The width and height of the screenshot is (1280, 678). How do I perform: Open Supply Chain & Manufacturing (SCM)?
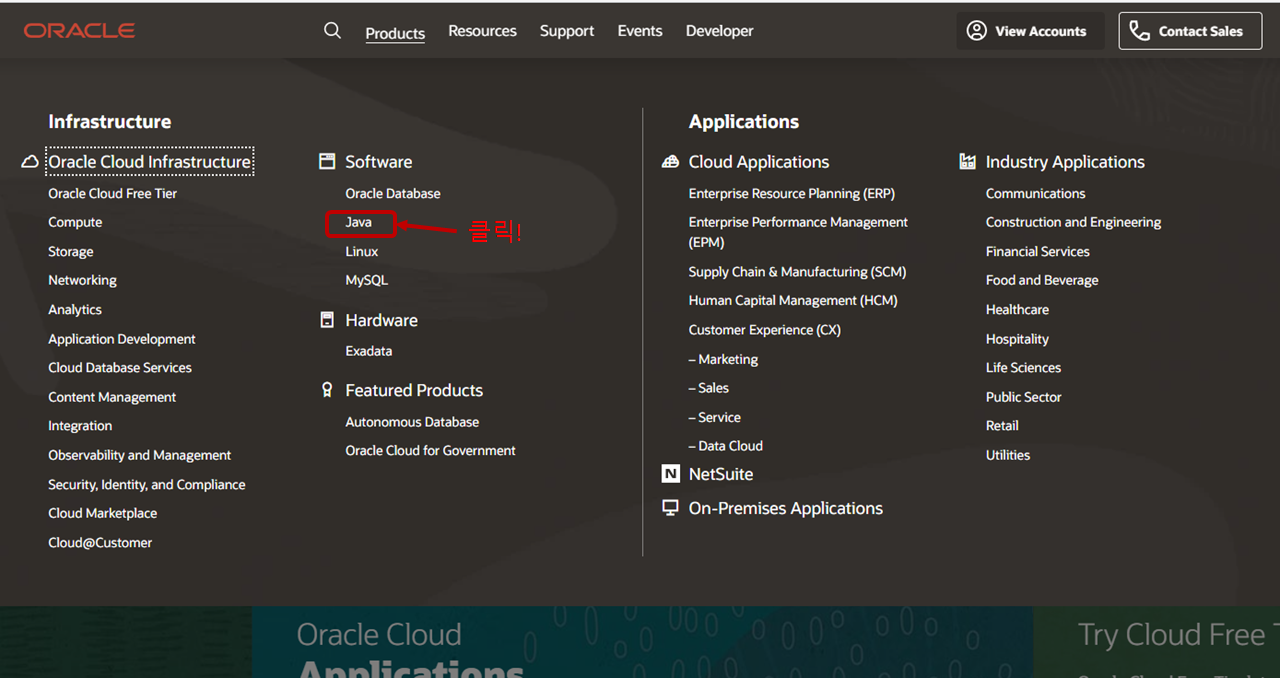point(797,272)
